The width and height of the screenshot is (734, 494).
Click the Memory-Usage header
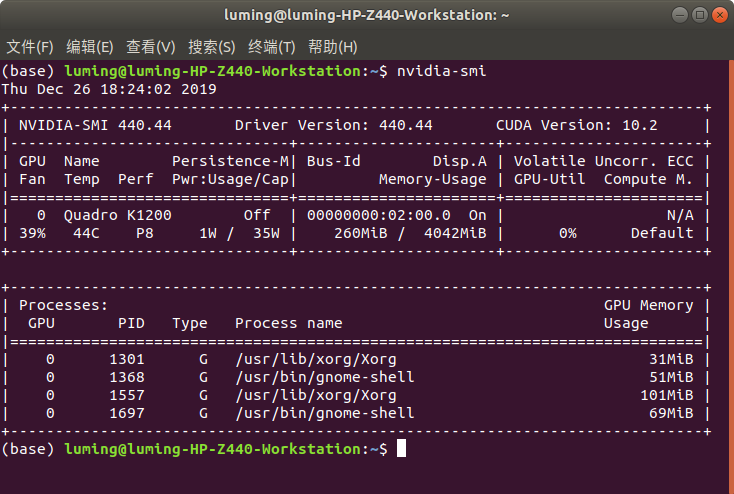coord(433,179)
